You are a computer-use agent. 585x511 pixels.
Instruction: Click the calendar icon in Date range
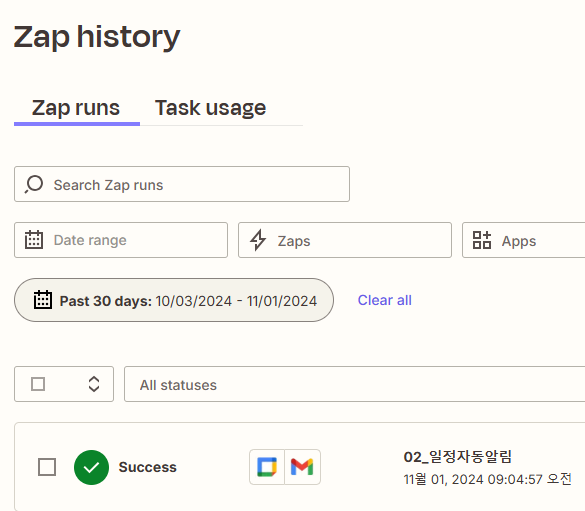coord(34,240)
